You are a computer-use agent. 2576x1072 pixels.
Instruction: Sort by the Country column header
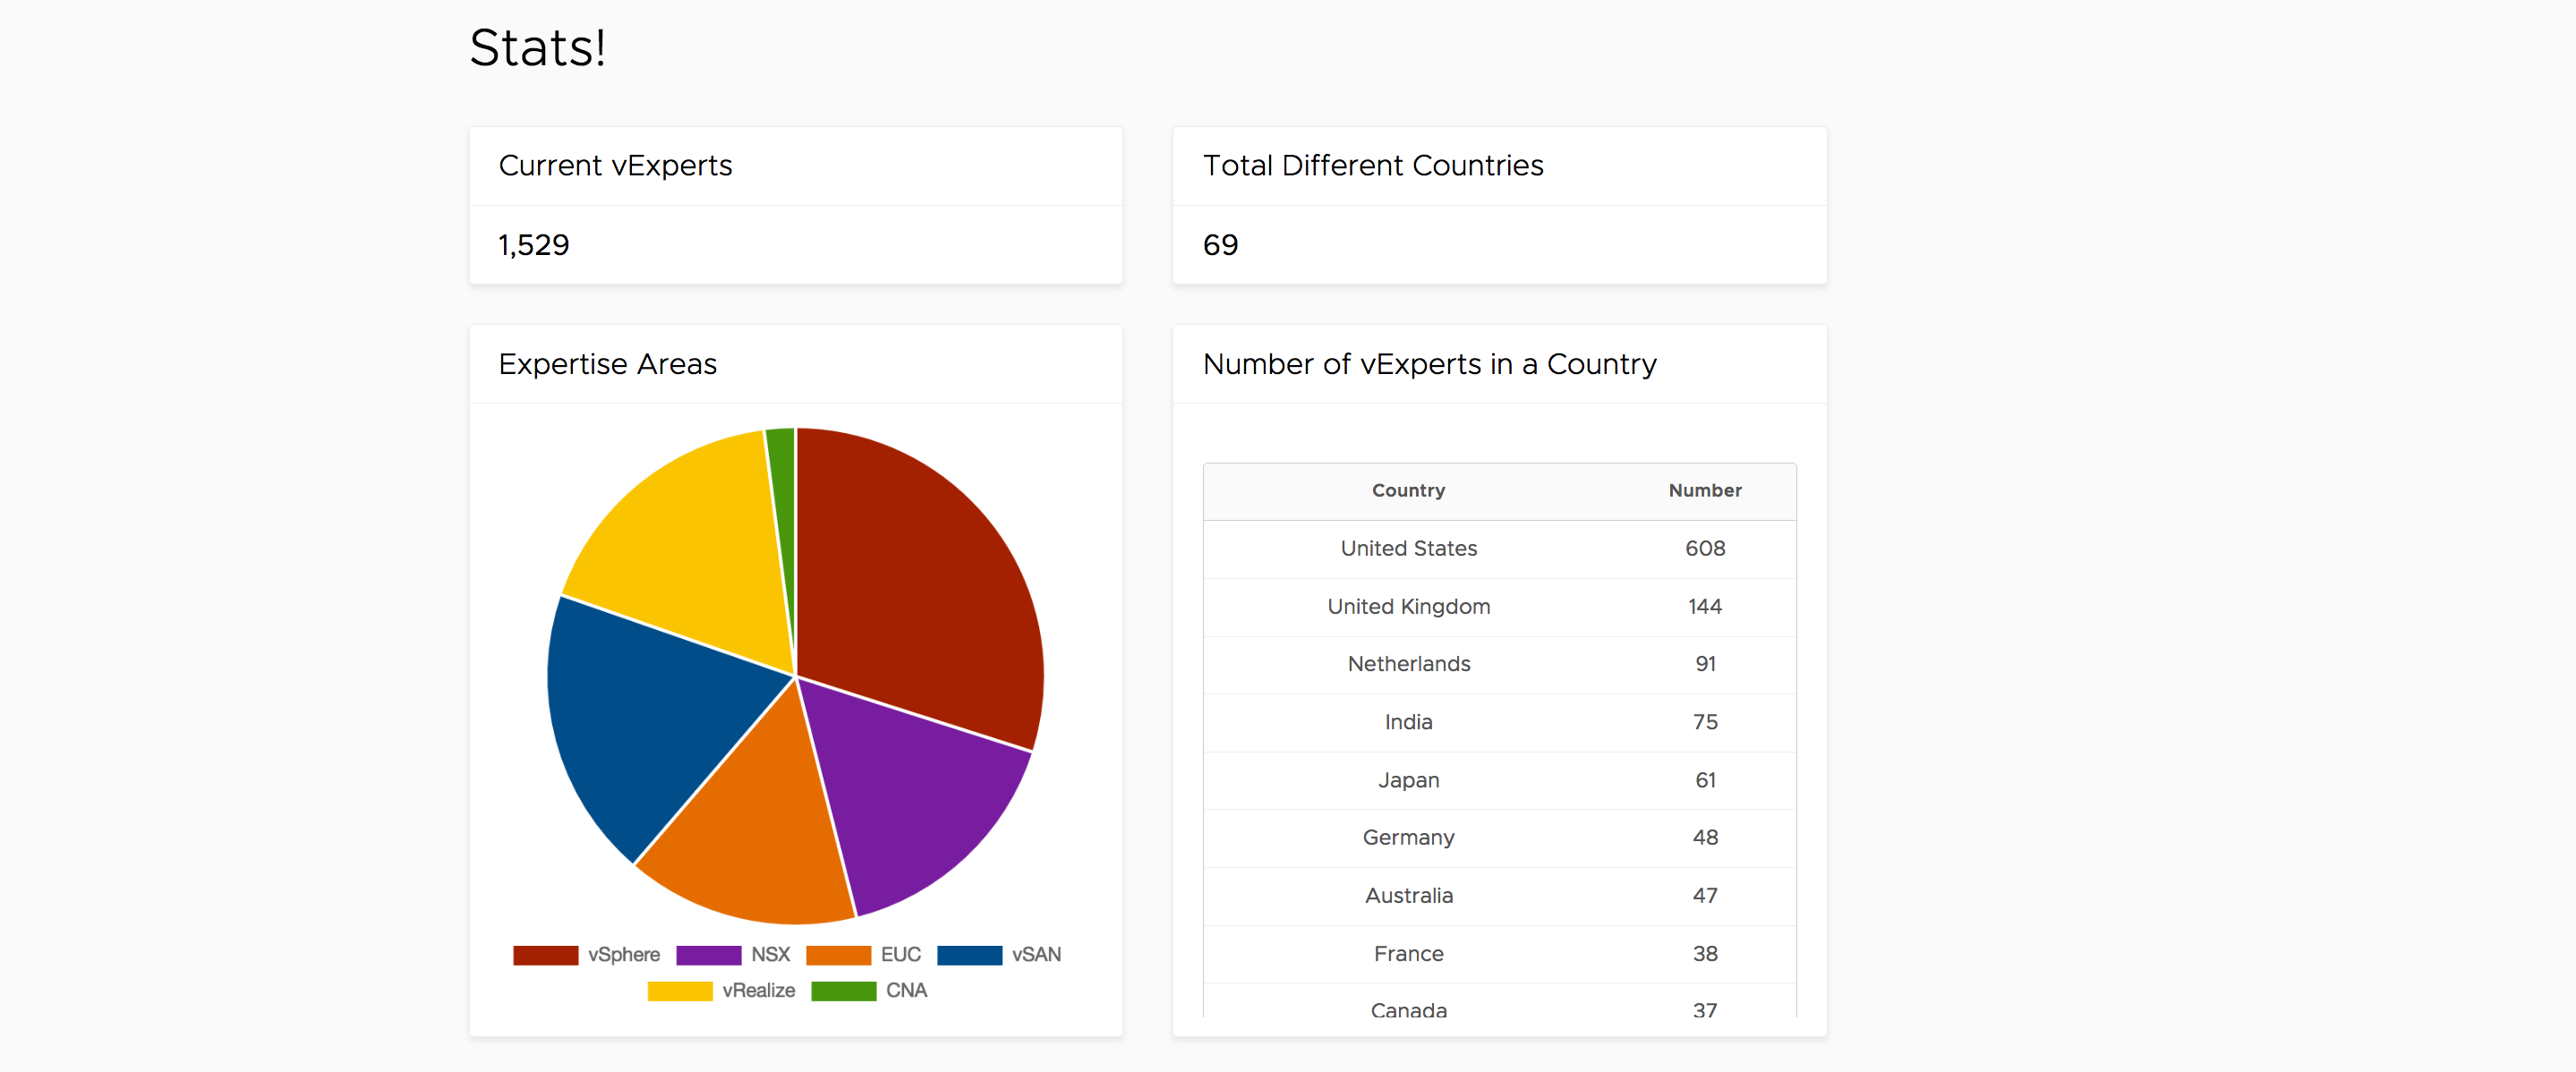point(1408,491)
